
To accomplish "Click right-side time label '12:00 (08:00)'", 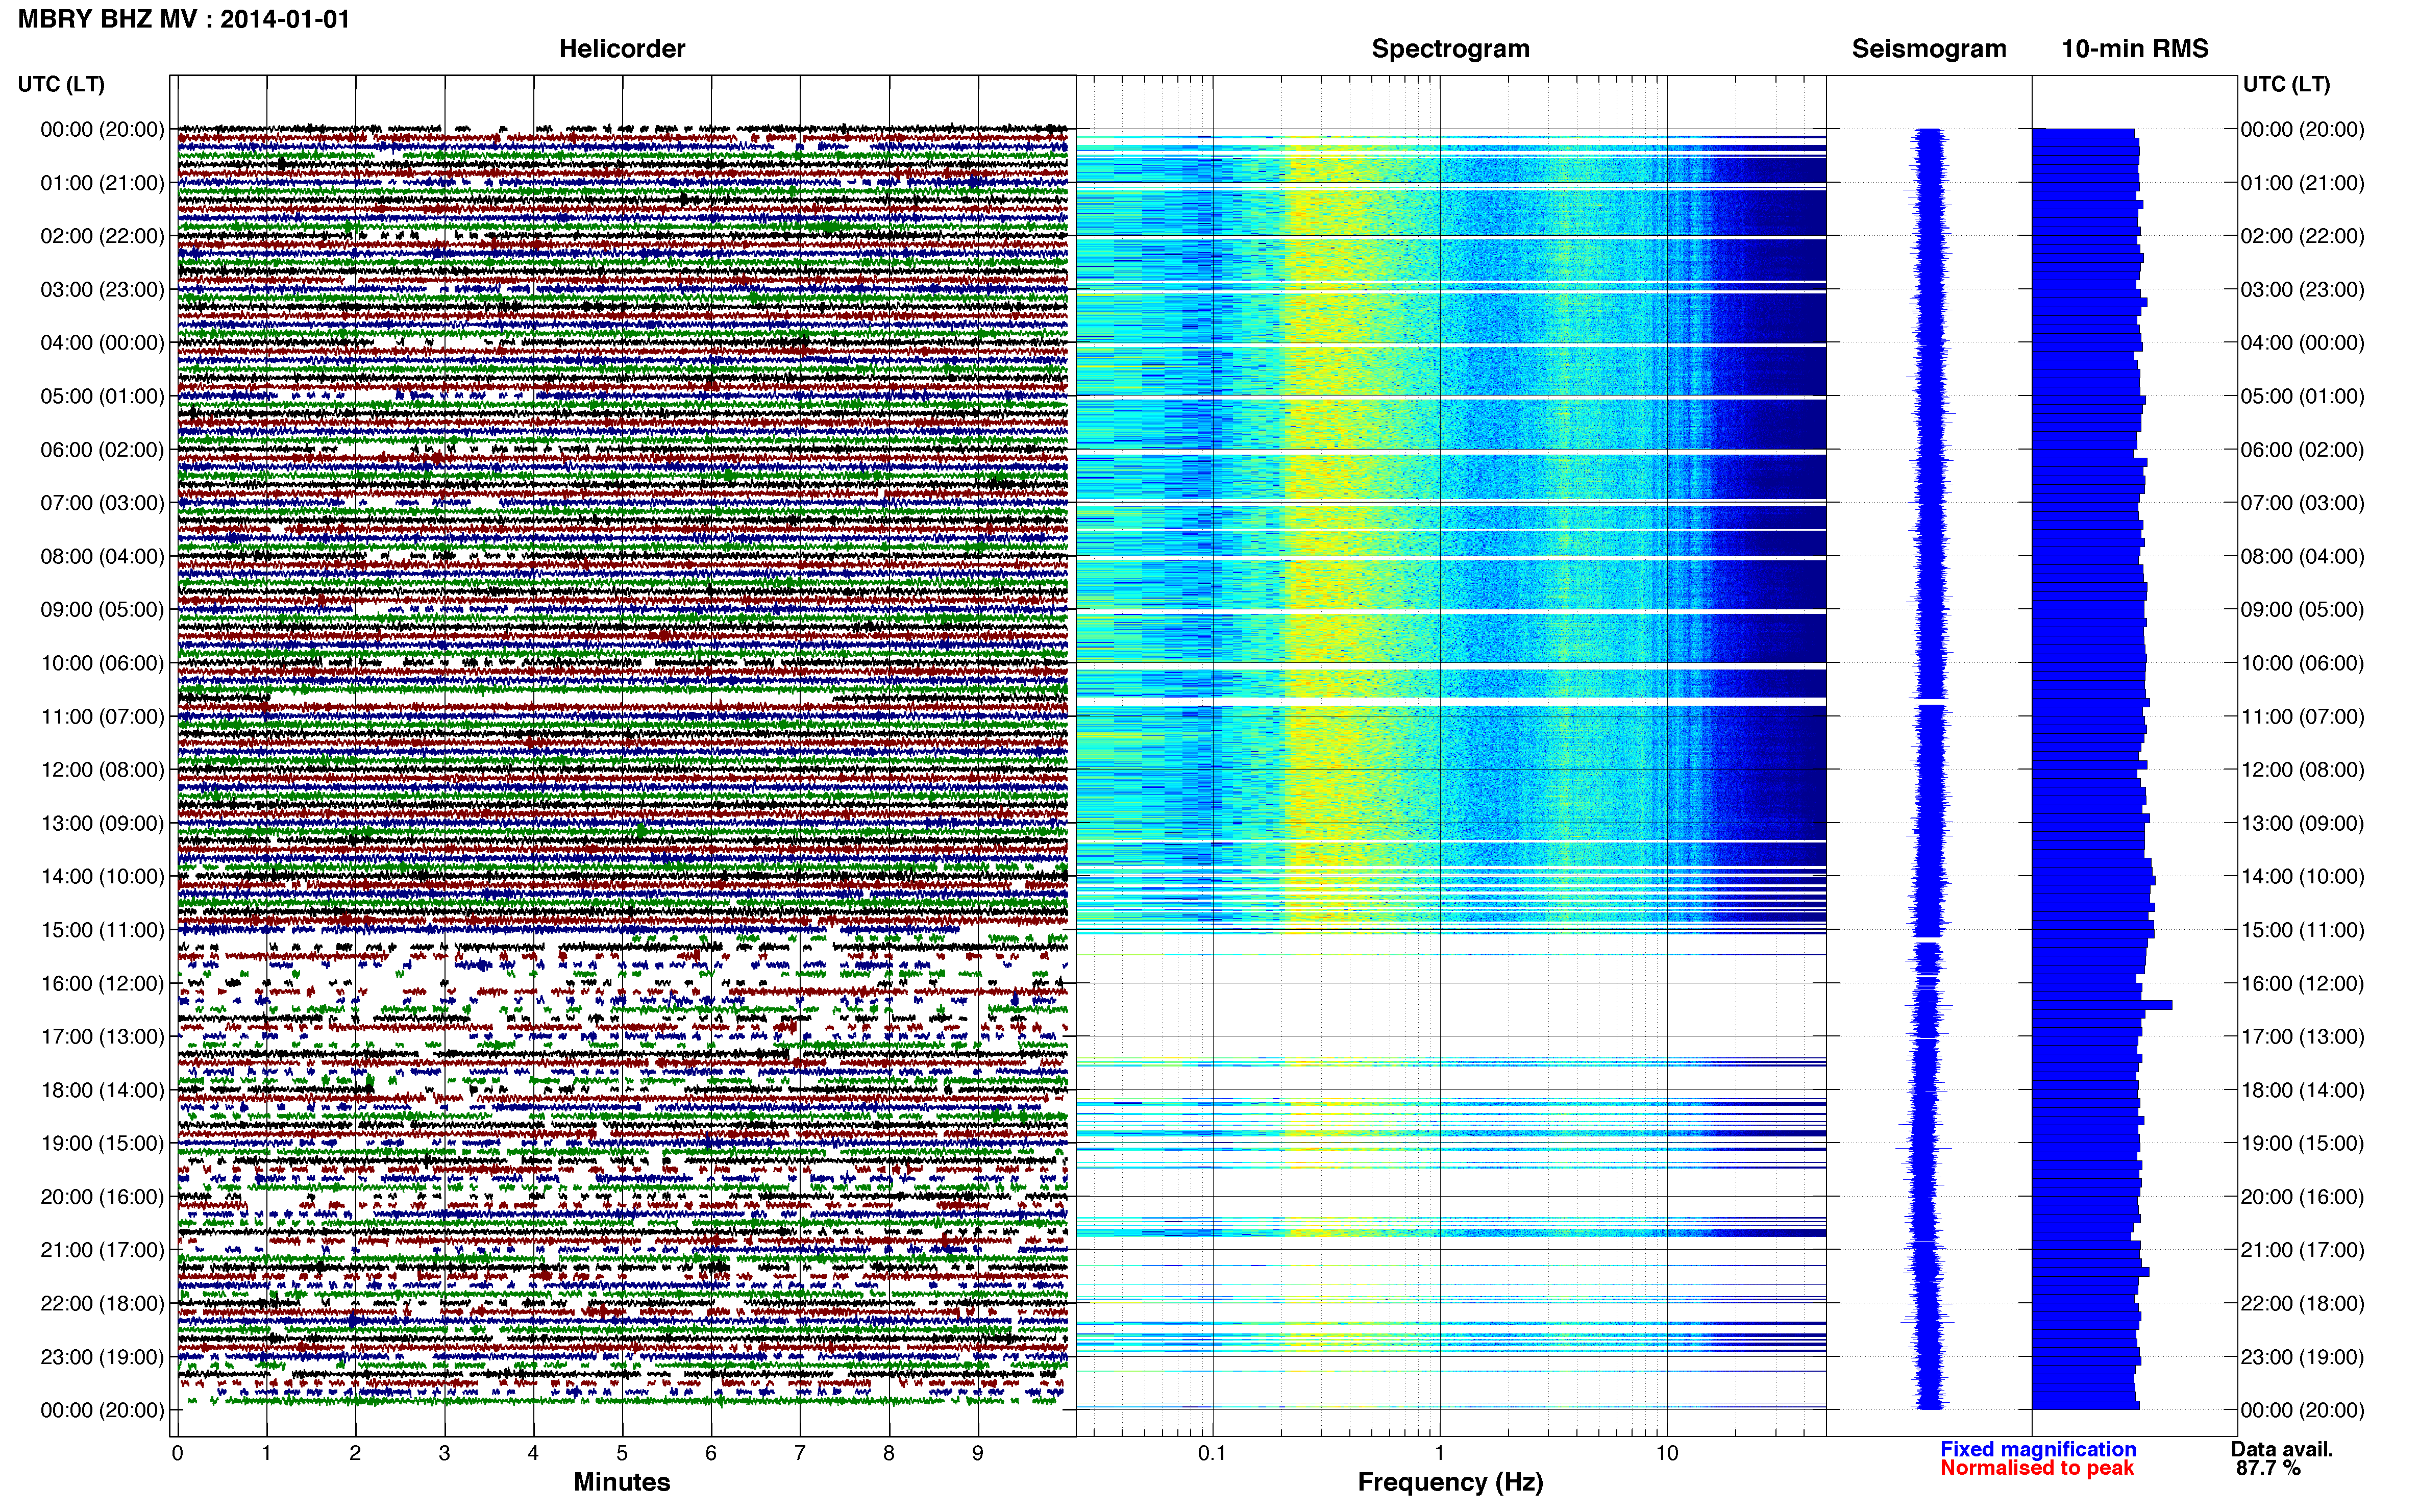I will click(2303, 770).
